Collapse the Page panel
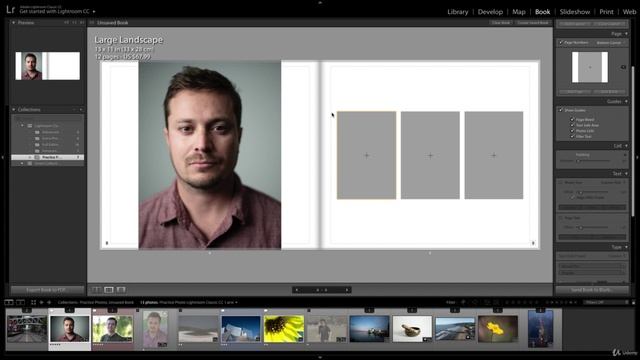The width and height of the screenshot is (640, 360). 626,34
